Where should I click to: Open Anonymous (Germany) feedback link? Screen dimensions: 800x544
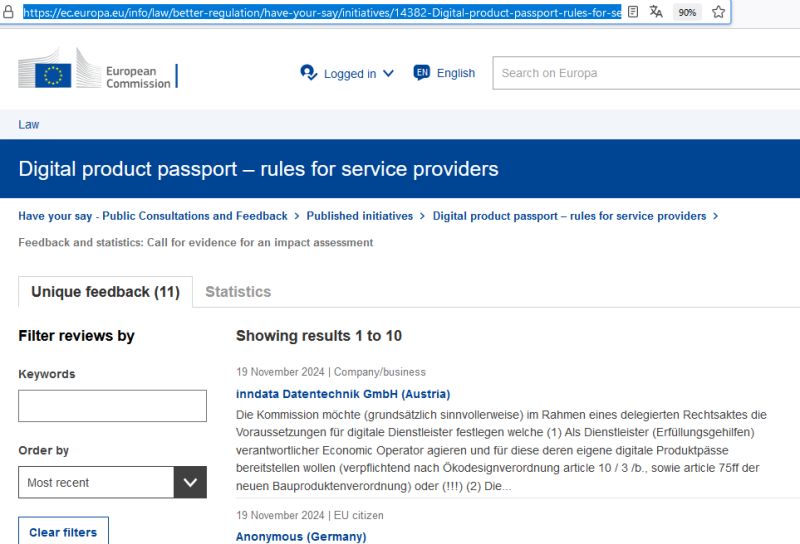pyautogui.click(x=301, y=537)
